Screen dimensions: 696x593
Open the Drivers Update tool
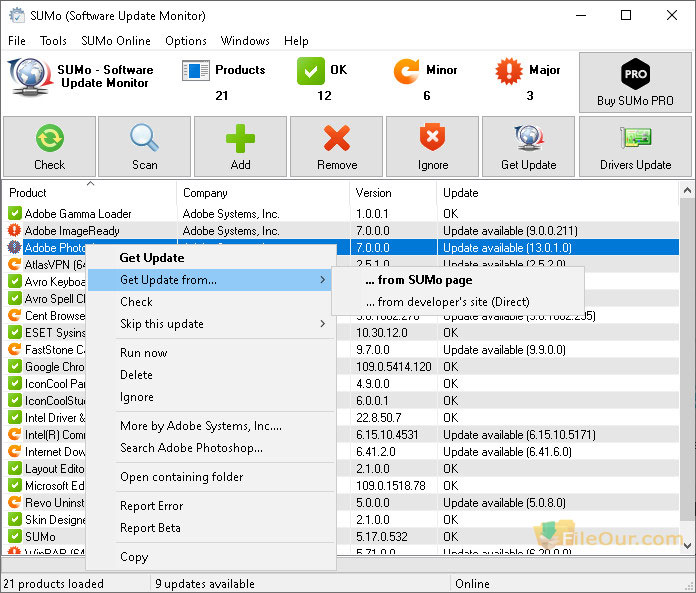click(x=635, y=146)
